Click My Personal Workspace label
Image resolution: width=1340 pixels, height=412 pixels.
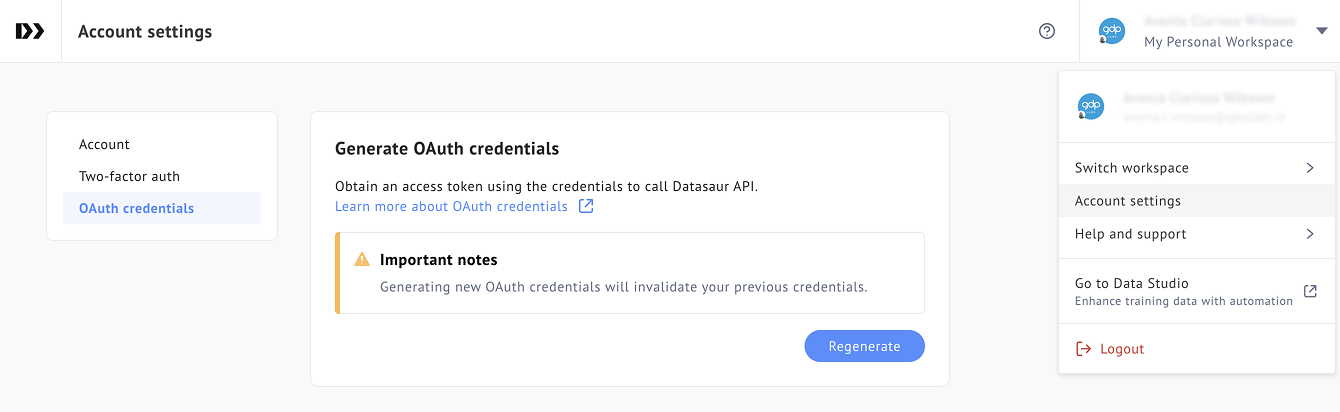(1218, 42)
